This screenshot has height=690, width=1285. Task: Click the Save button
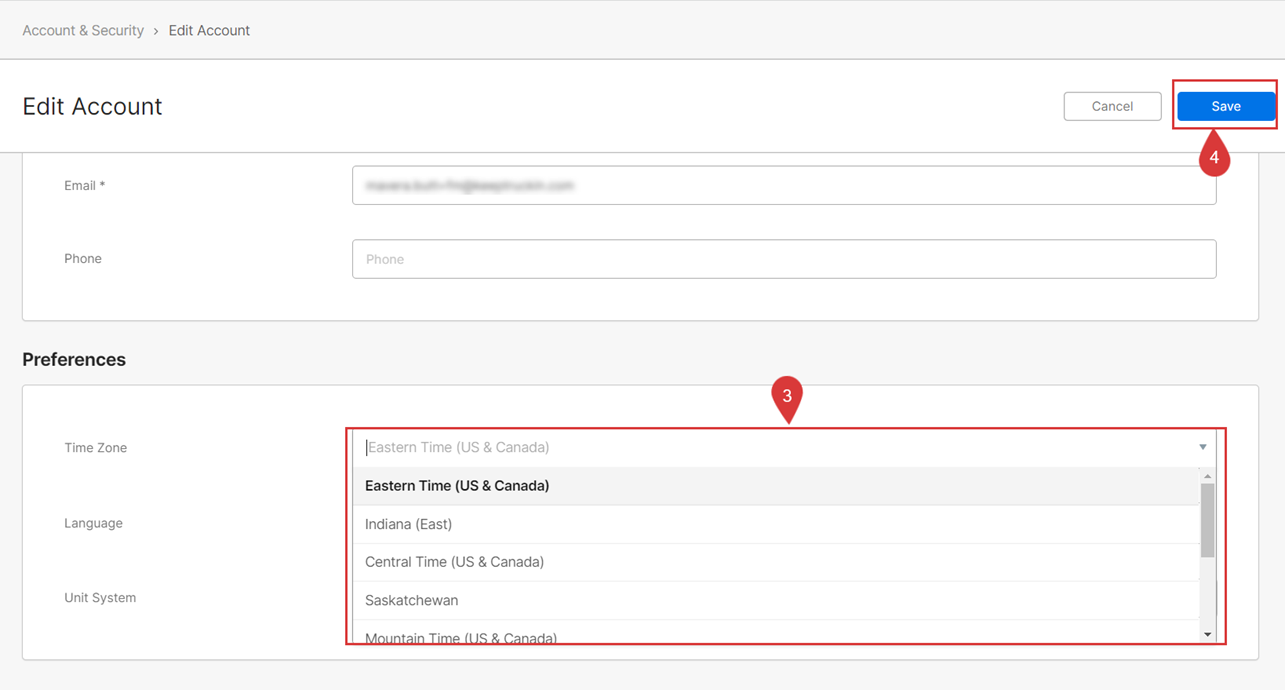click(1225, 106)
